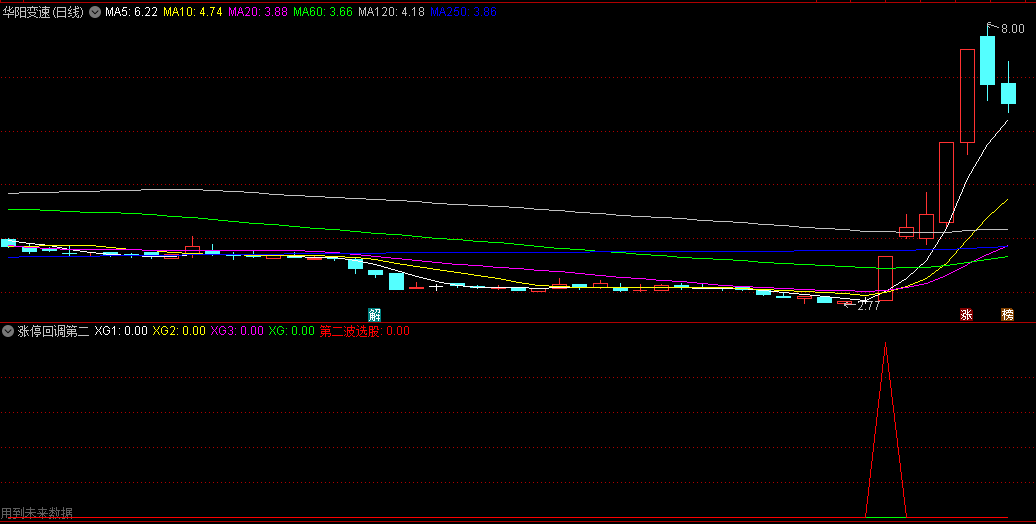This screenshot has height=524, width=1036.
Task: Click the 华阳变速(日线) chart title
Action: click(44, 13)
